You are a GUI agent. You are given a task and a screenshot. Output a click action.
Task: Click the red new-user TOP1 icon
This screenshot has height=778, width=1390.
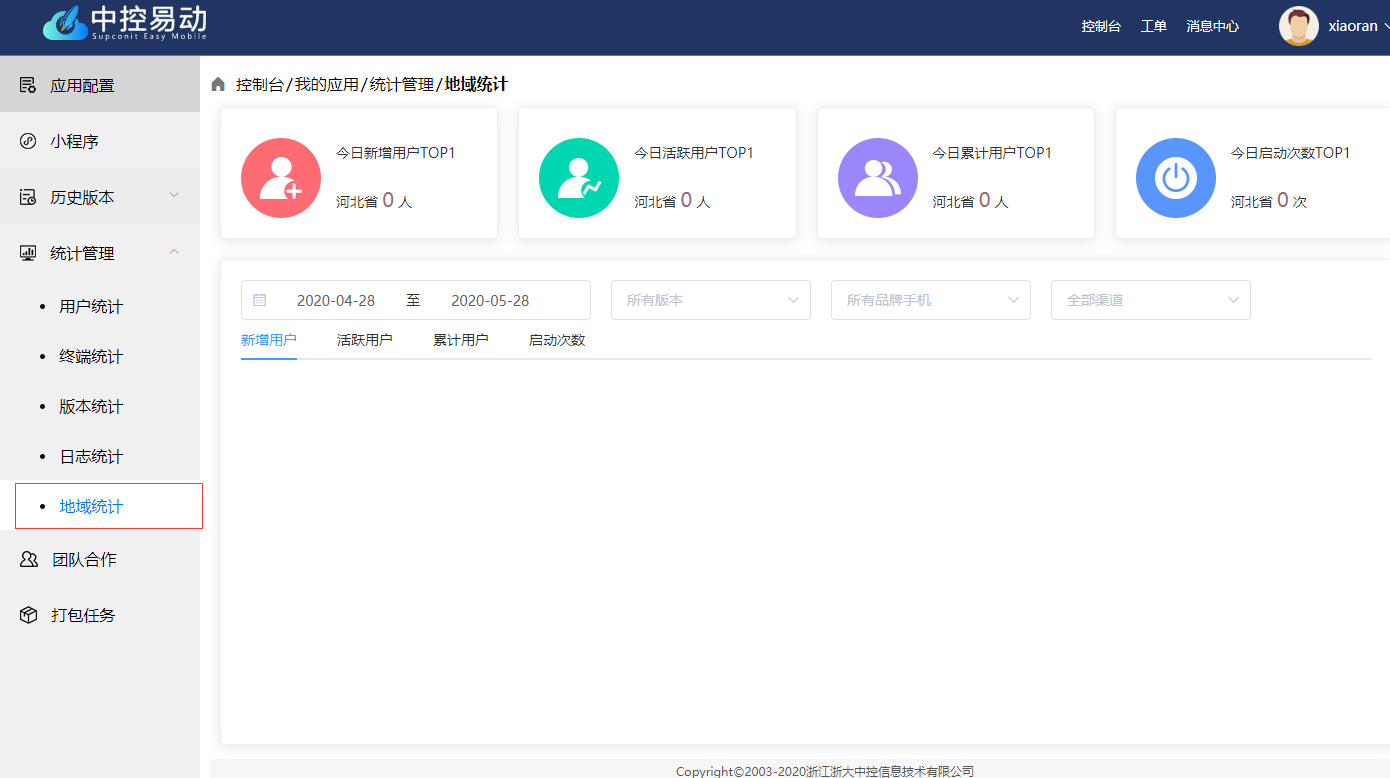coord(281,178)
